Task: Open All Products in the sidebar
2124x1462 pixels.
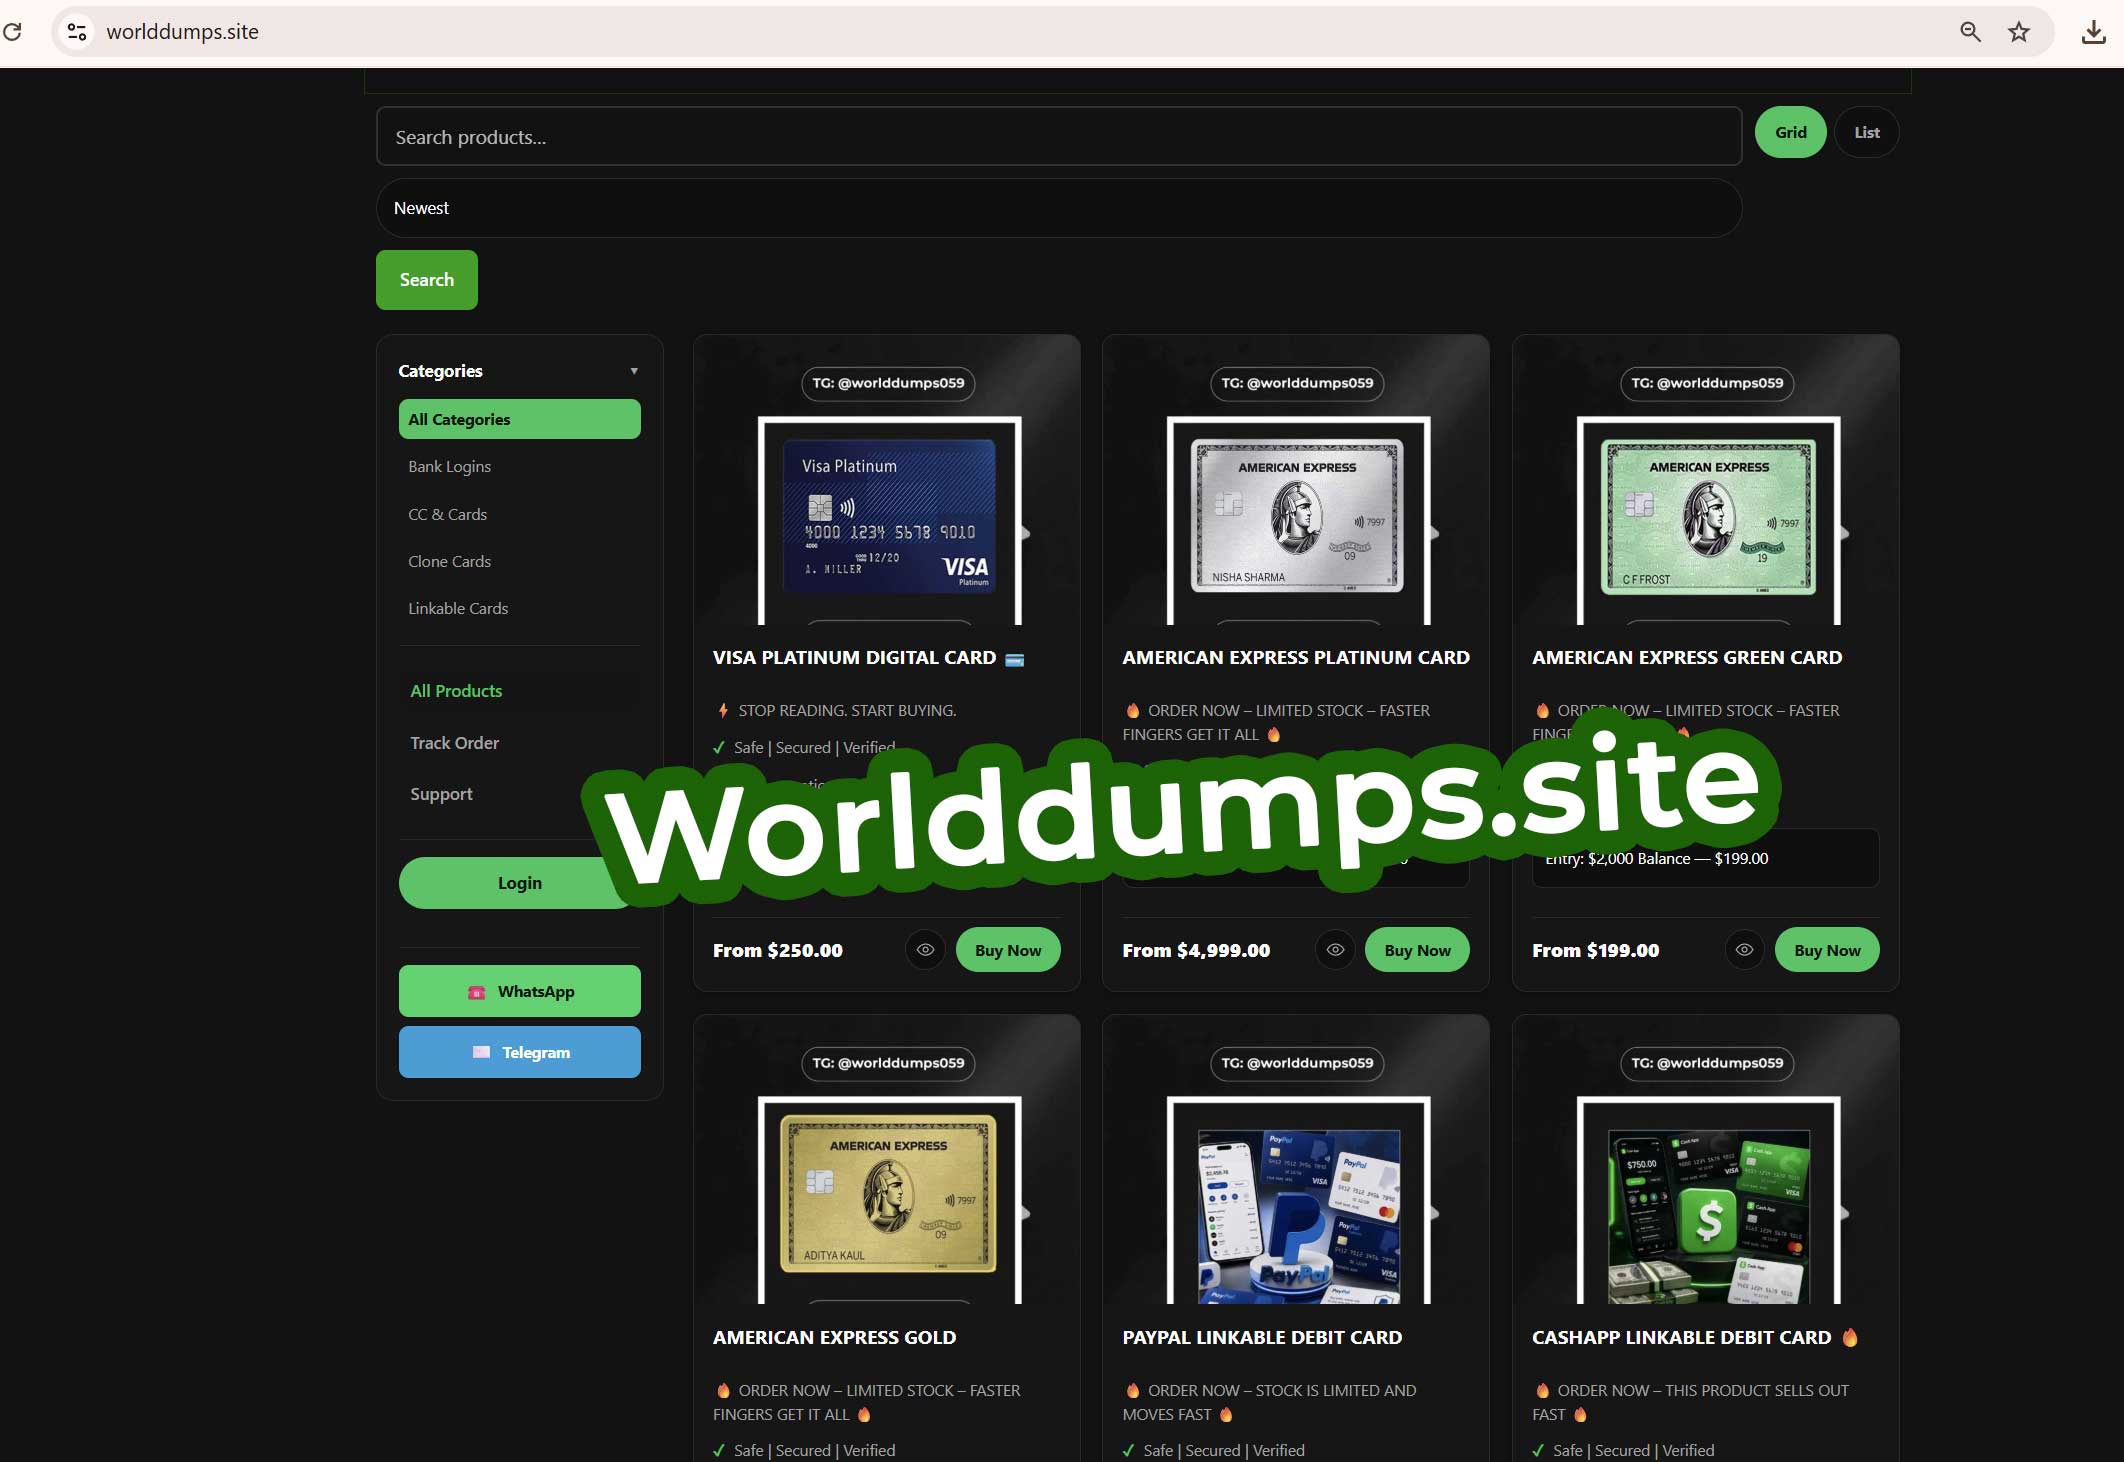Action: pos(456,691)
